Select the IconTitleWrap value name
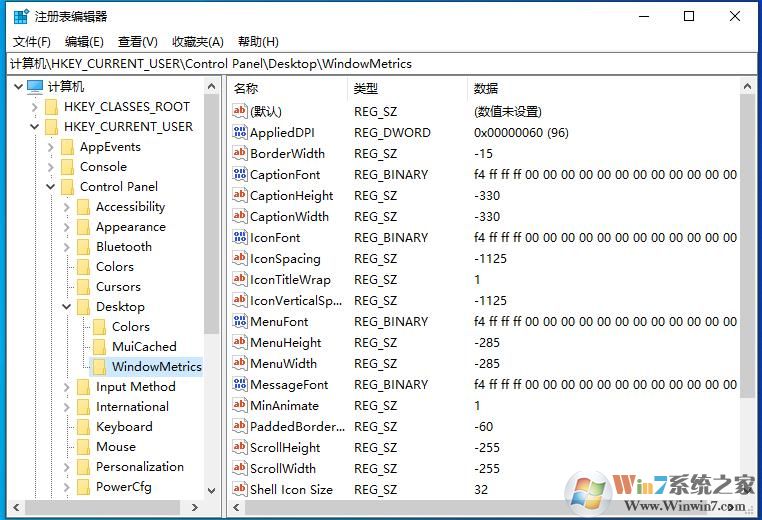The height and width of the screenshot is (520, 762). [290, 279]
